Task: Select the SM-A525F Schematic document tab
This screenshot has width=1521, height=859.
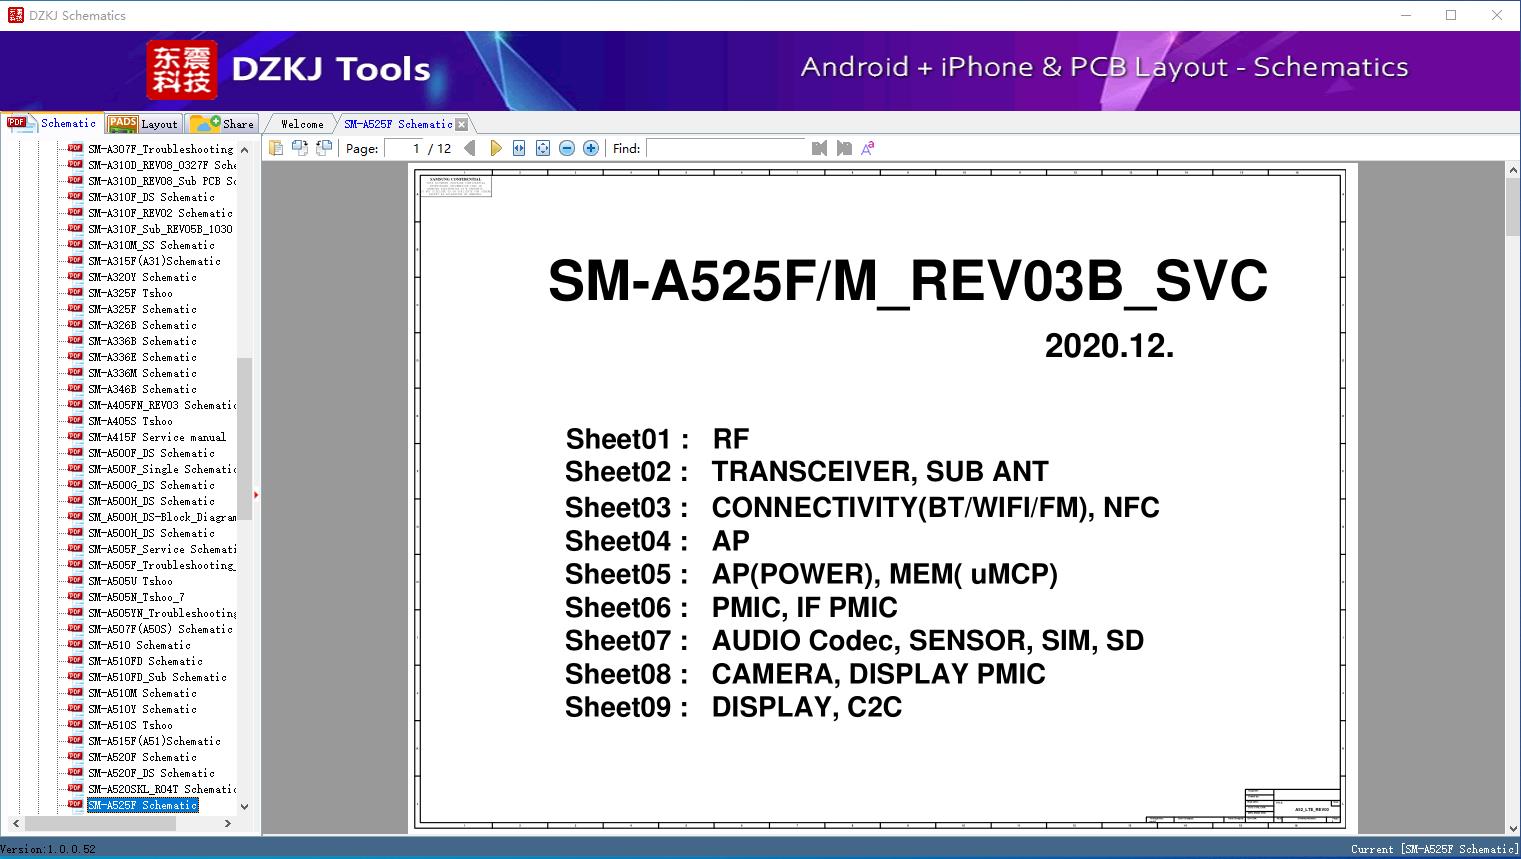Action: click(x=398, y=124)
